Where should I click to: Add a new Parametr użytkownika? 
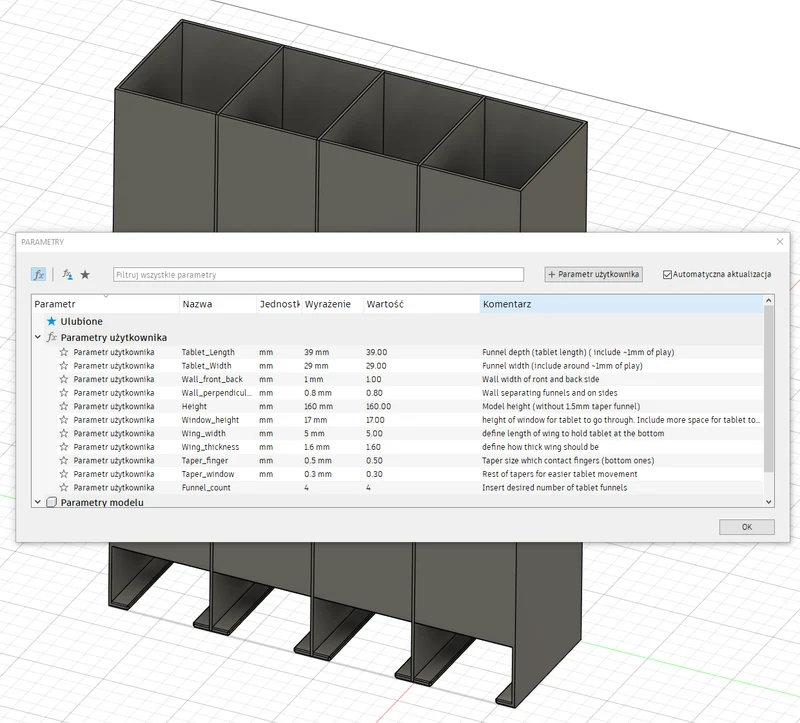pyautogui.click(x=593, y=275)
